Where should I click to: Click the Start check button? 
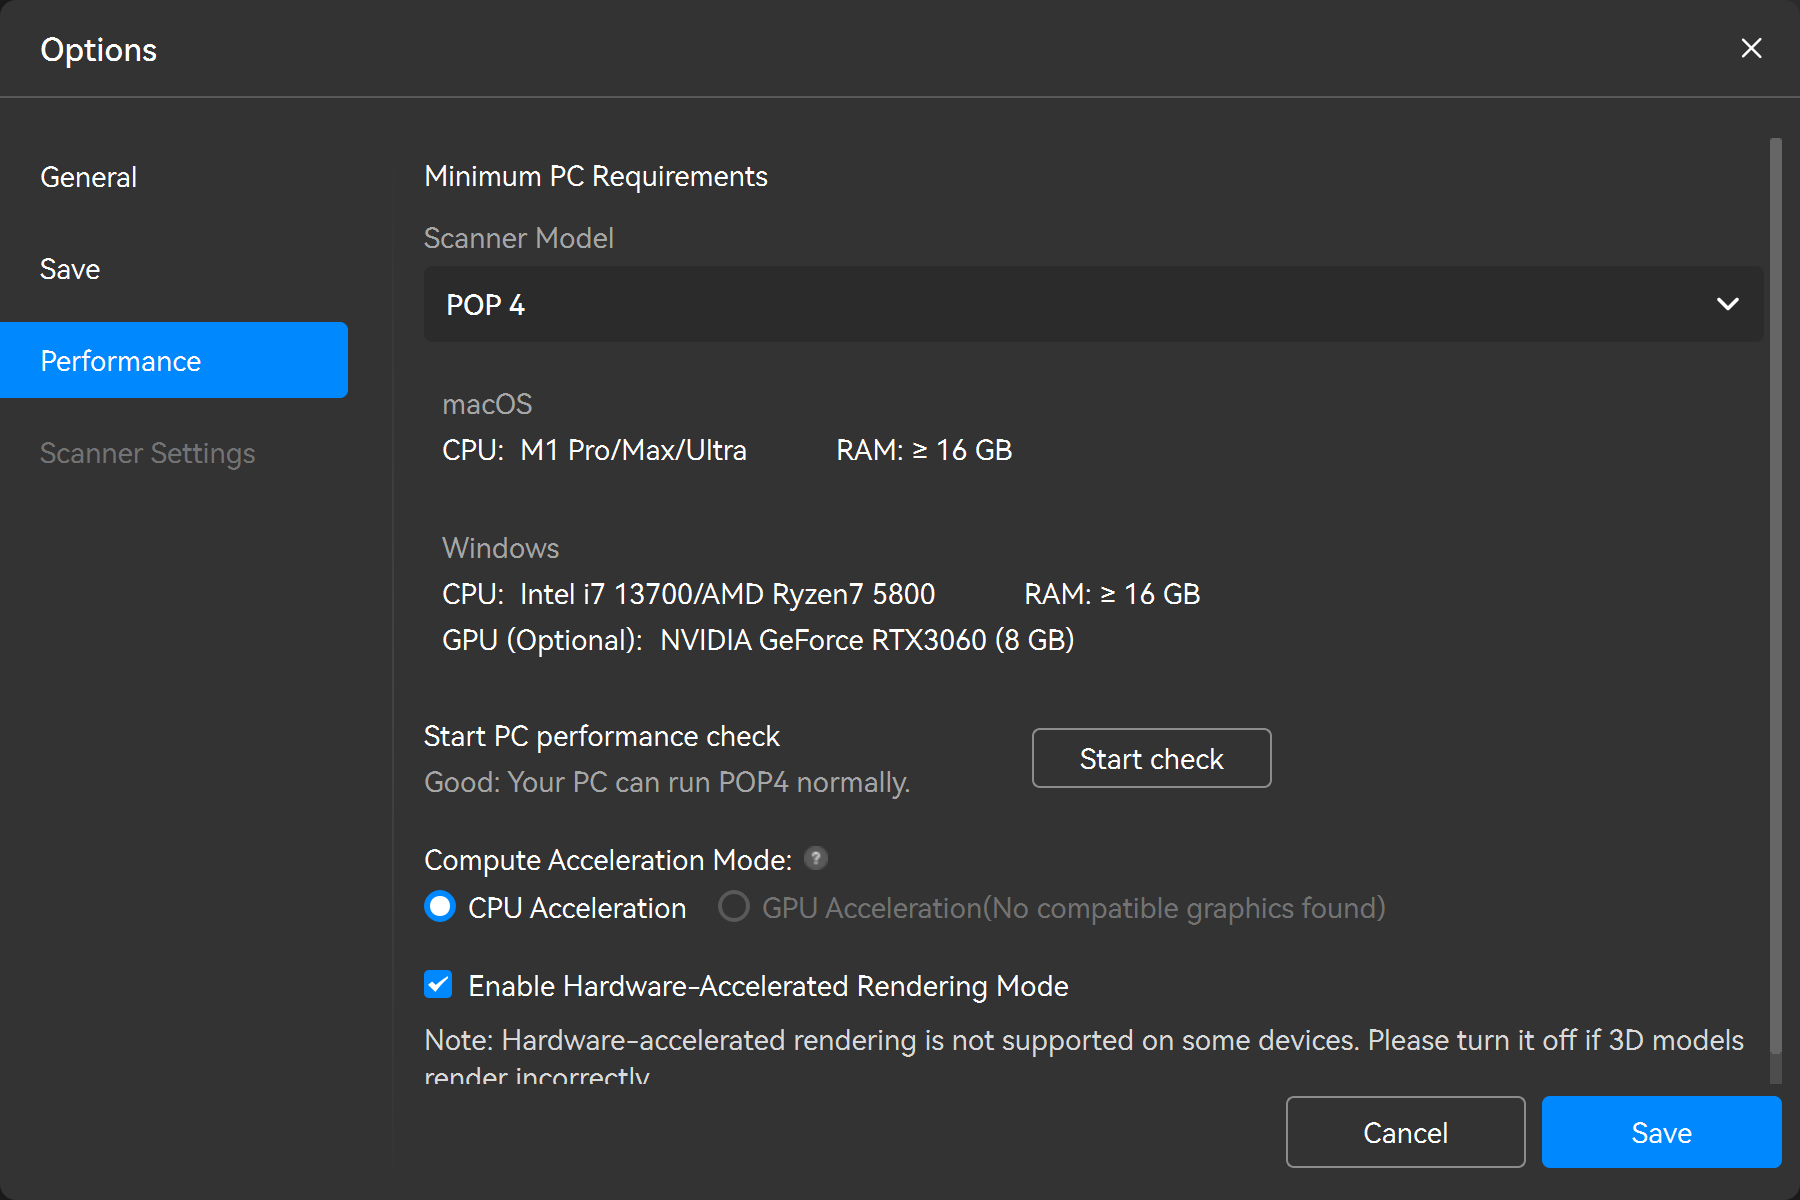pyautogui.click(x=1151, y=758)
